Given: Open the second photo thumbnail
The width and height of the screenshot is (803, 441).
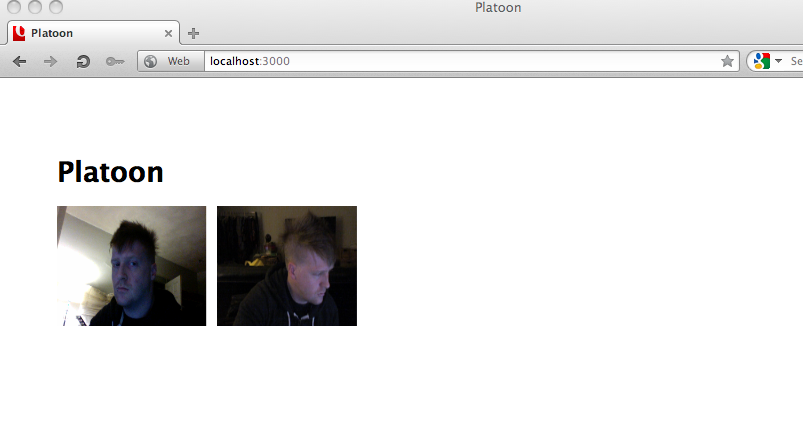Looking at the screenshot, I should [x=286, y=266].
